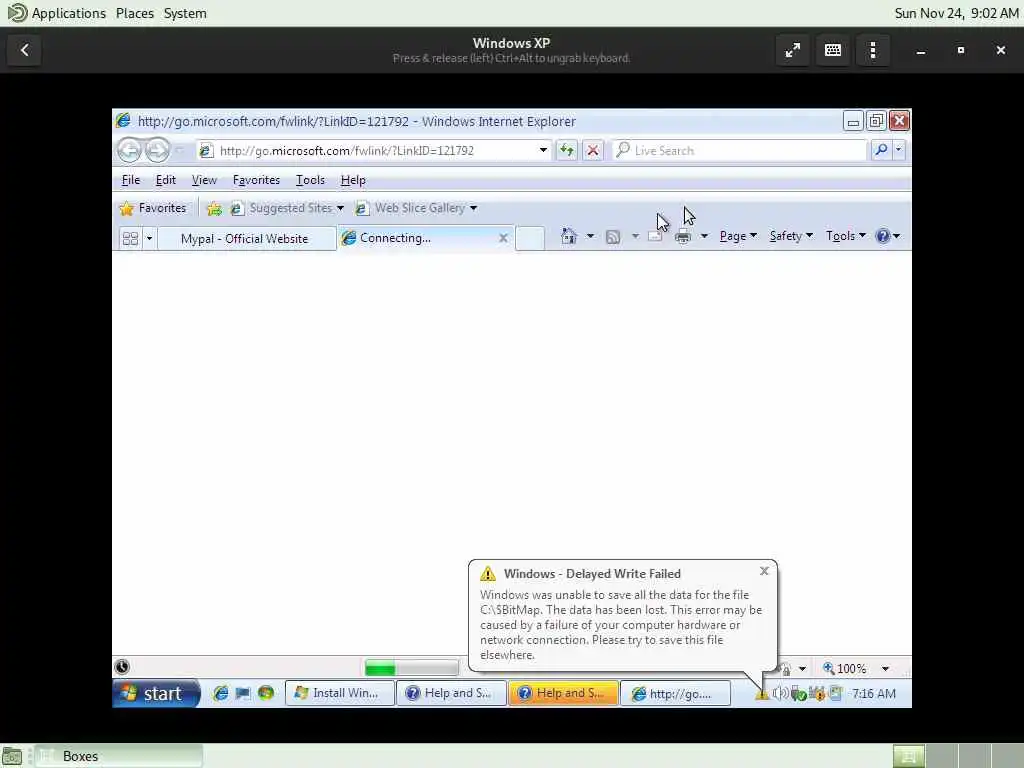Click the Add to Favorites Bar icon

tap(214, 208)
